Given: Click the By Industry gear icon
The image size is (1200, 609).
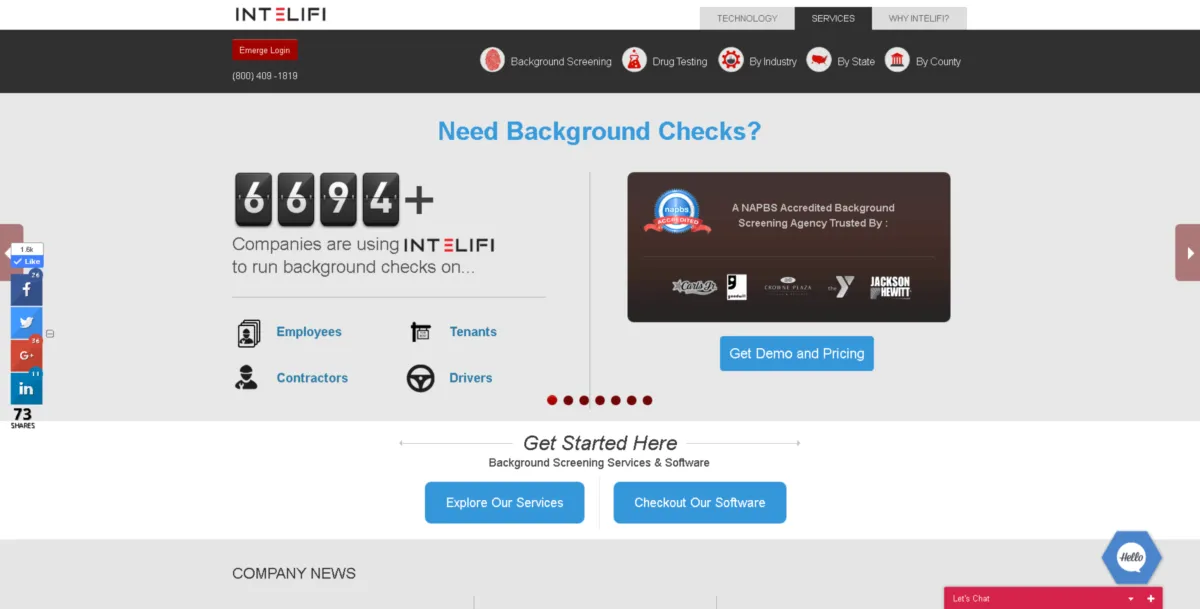Looking at the screenshot, I should [x=731, y=61].
